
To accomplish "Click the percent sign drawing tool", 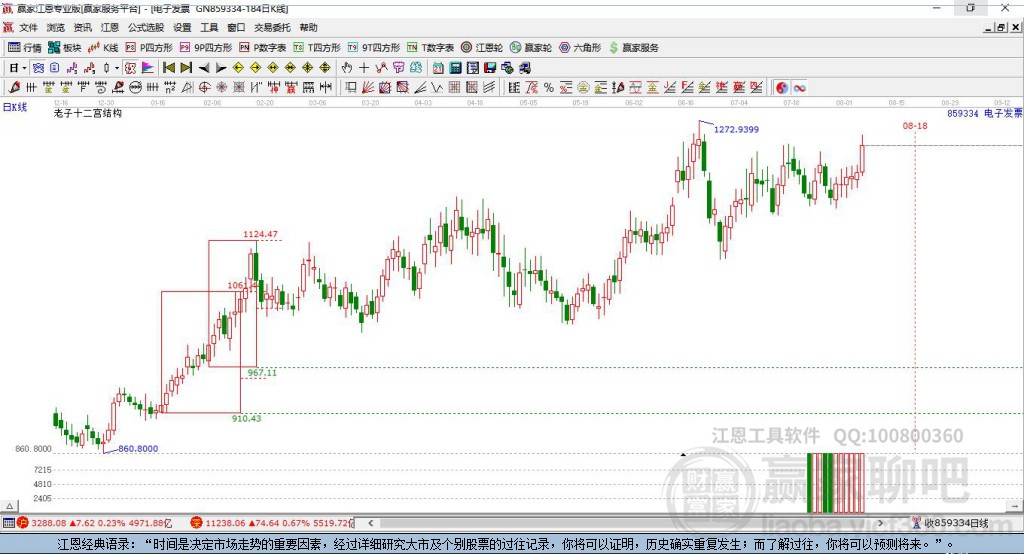I will click(x=549, y=88).
